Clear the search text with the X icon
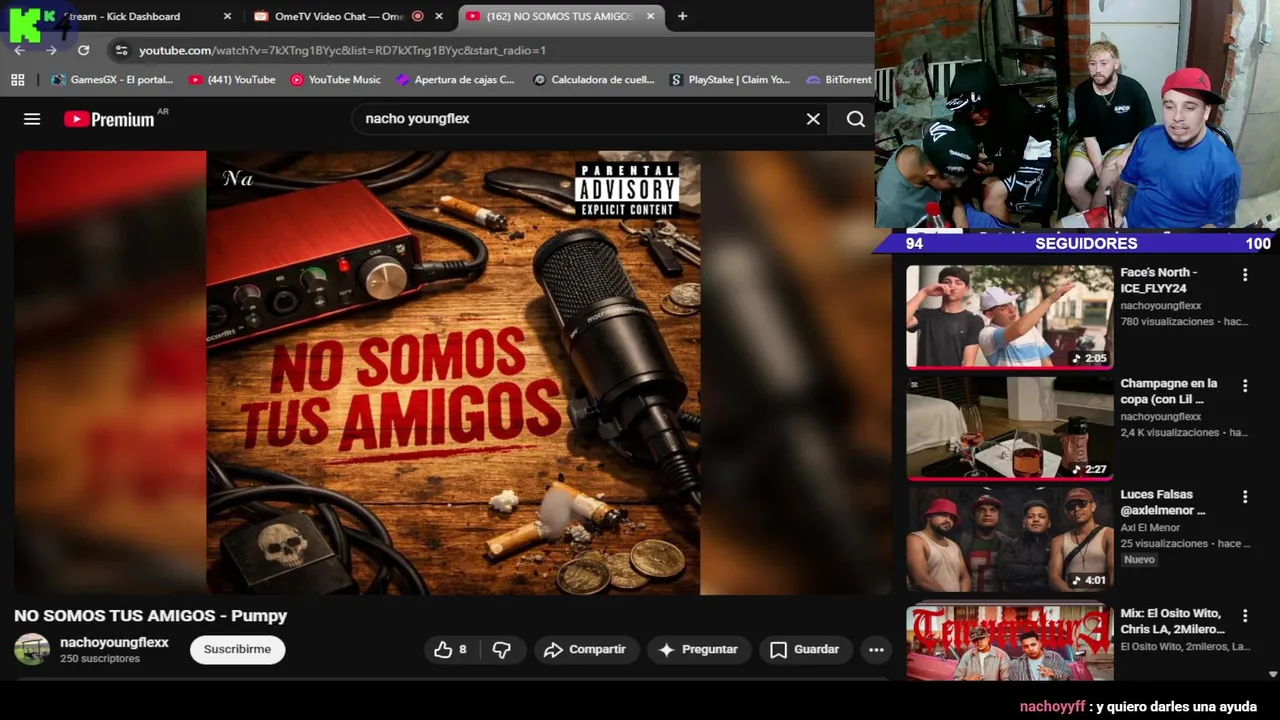This screenshot has height=720, width=1280. click(813, 119)
